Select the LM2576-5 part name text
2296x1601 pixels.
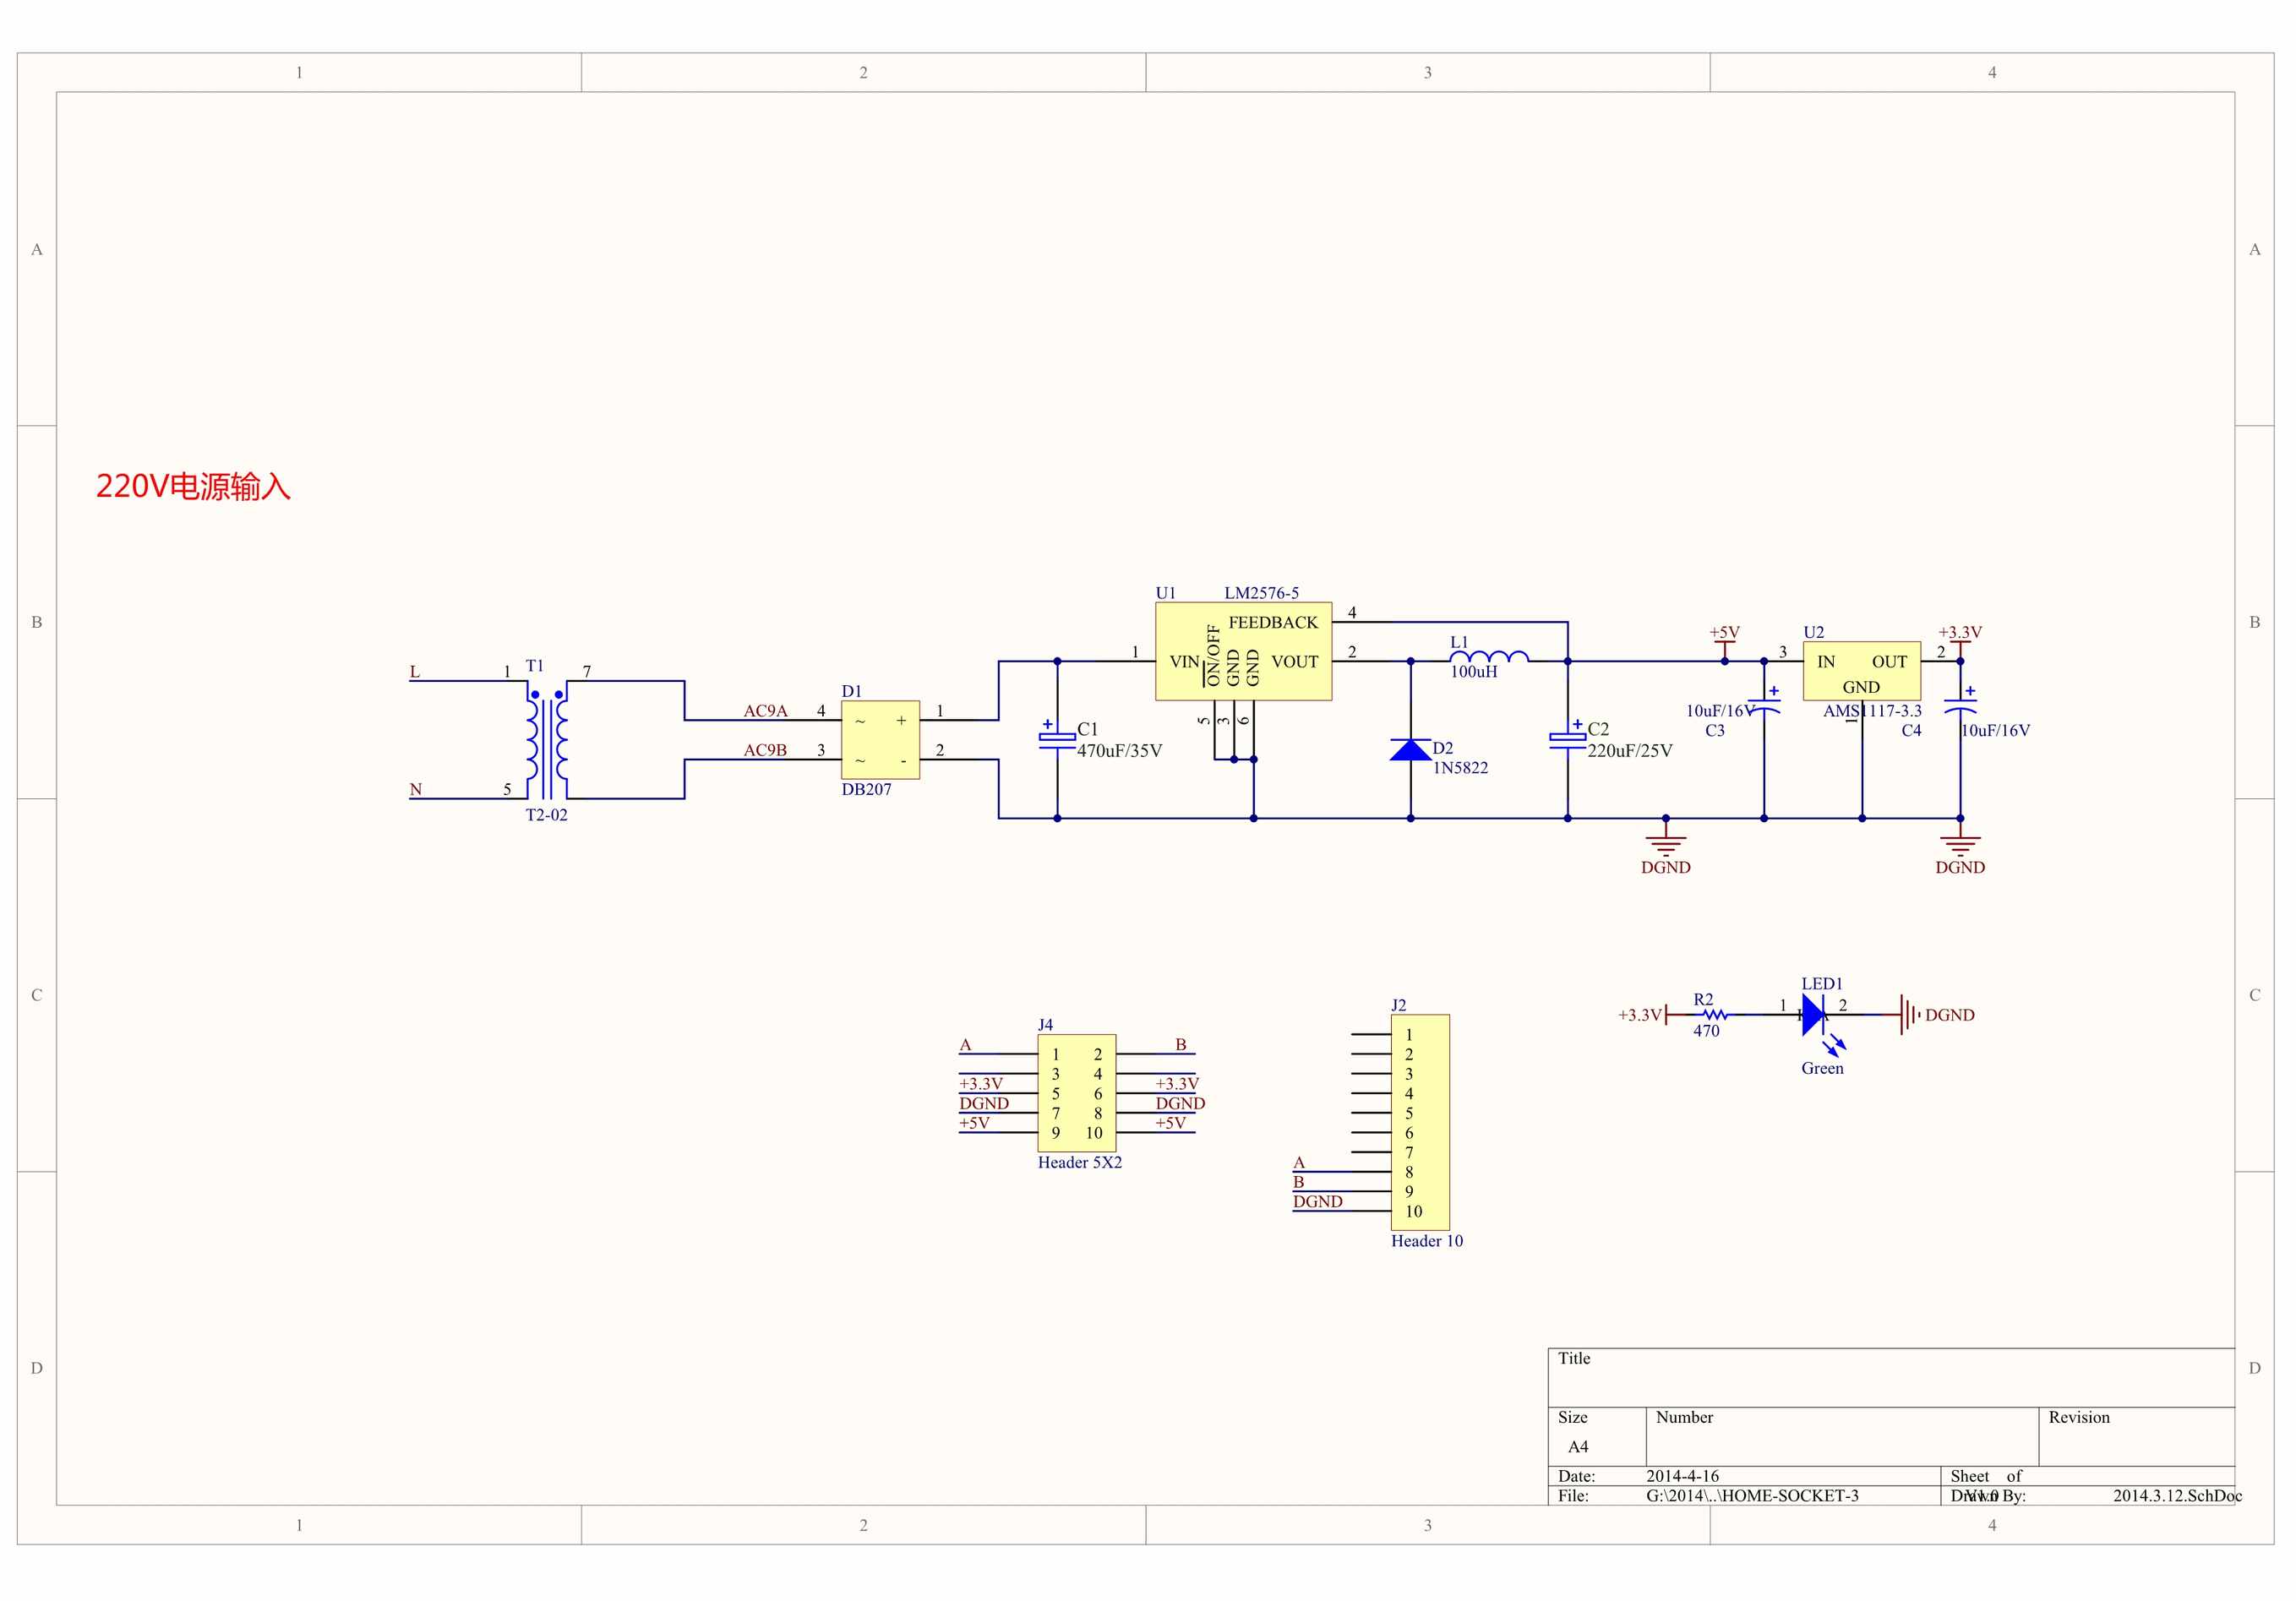(1261, 593)
